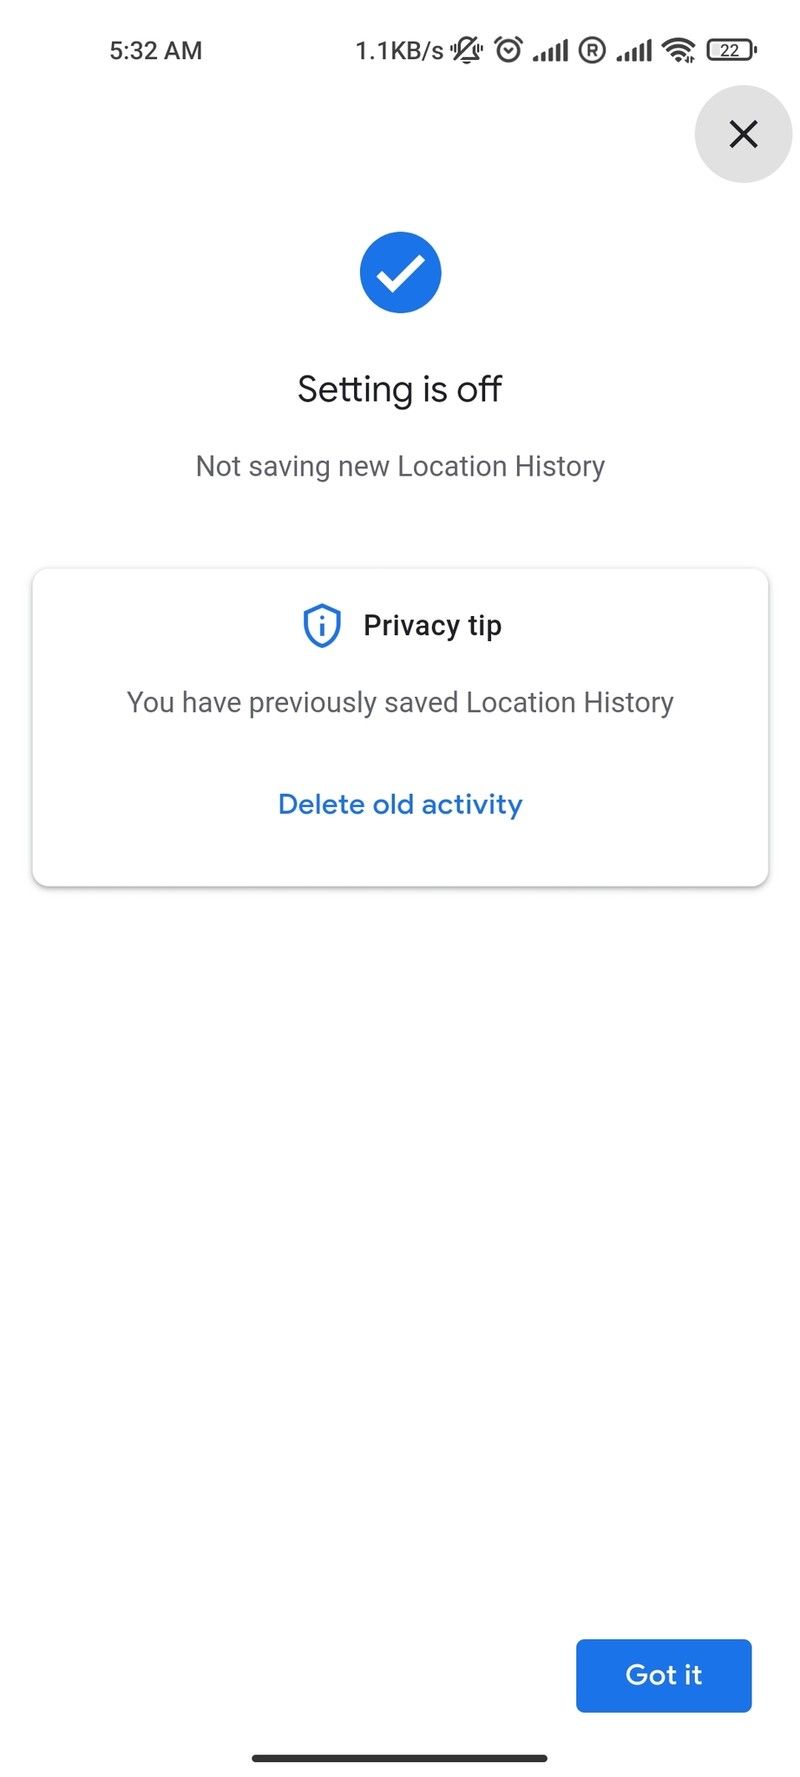Screen dimensions: 800x1777
Task: Tap the first cellular signal bars icon
Action: point(550,50)
